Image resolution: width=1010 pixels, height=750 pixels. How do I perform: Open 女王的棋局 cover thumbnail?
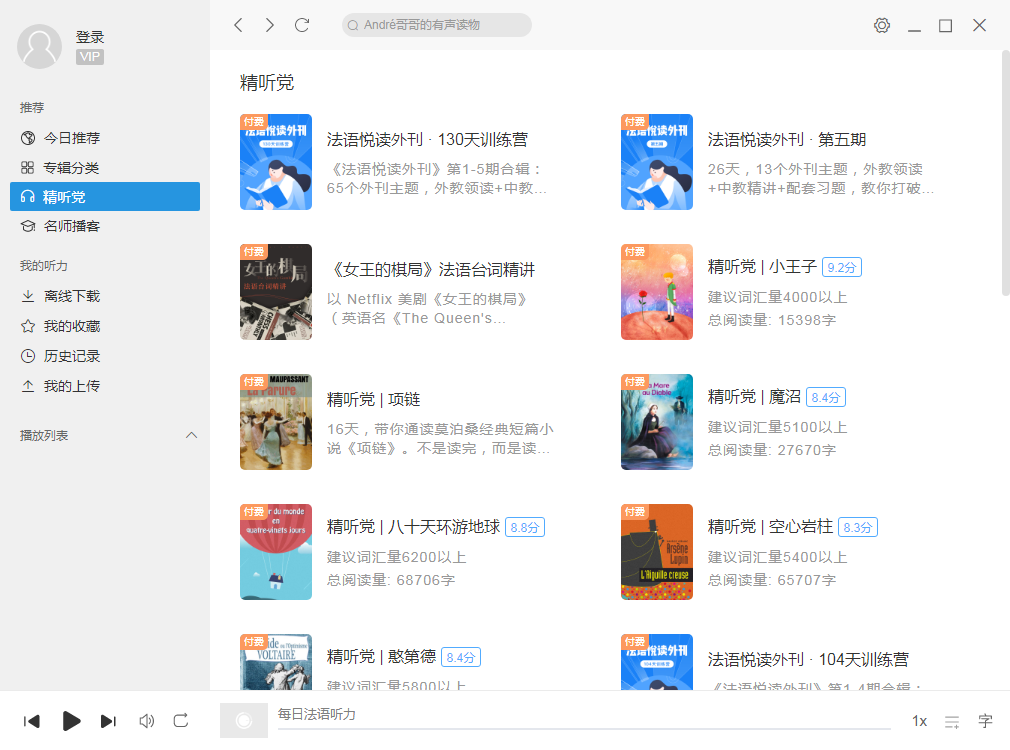pos(276,292)
